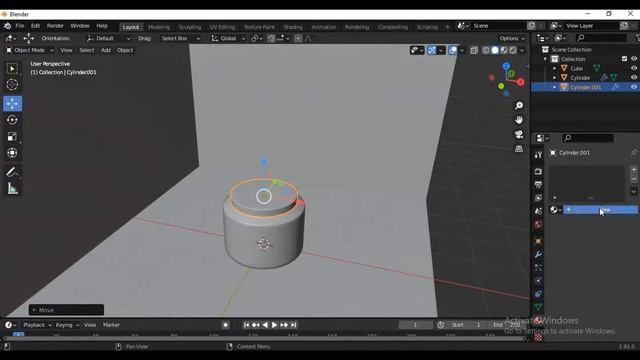Open the Object Data properties tab
This screenshot has height=360, width=640.
[538, 307]
